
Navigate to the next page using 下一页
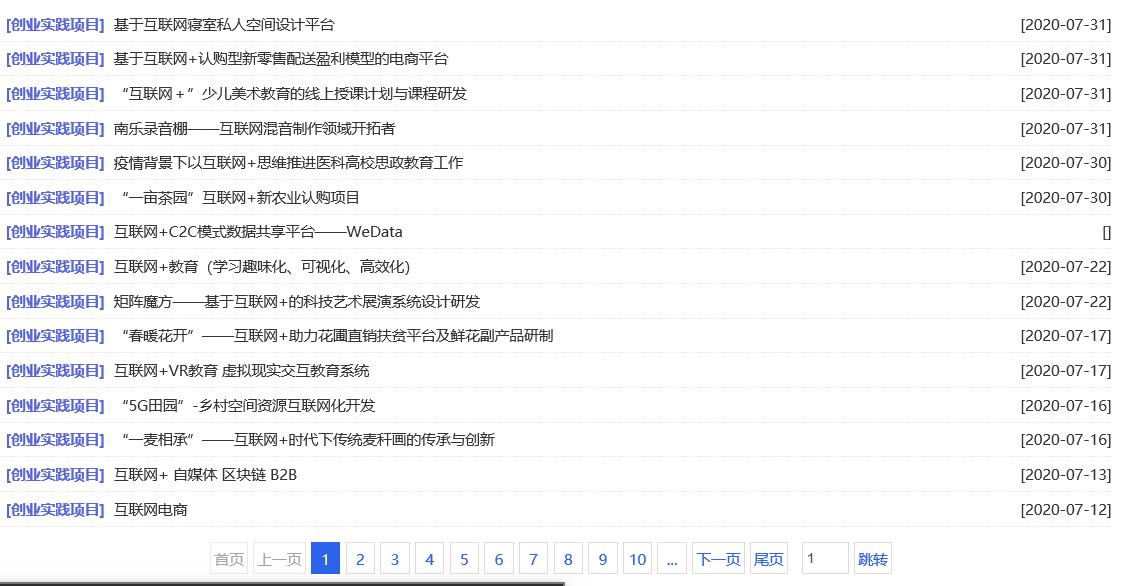pyautogui.click(x=718, y=558)
